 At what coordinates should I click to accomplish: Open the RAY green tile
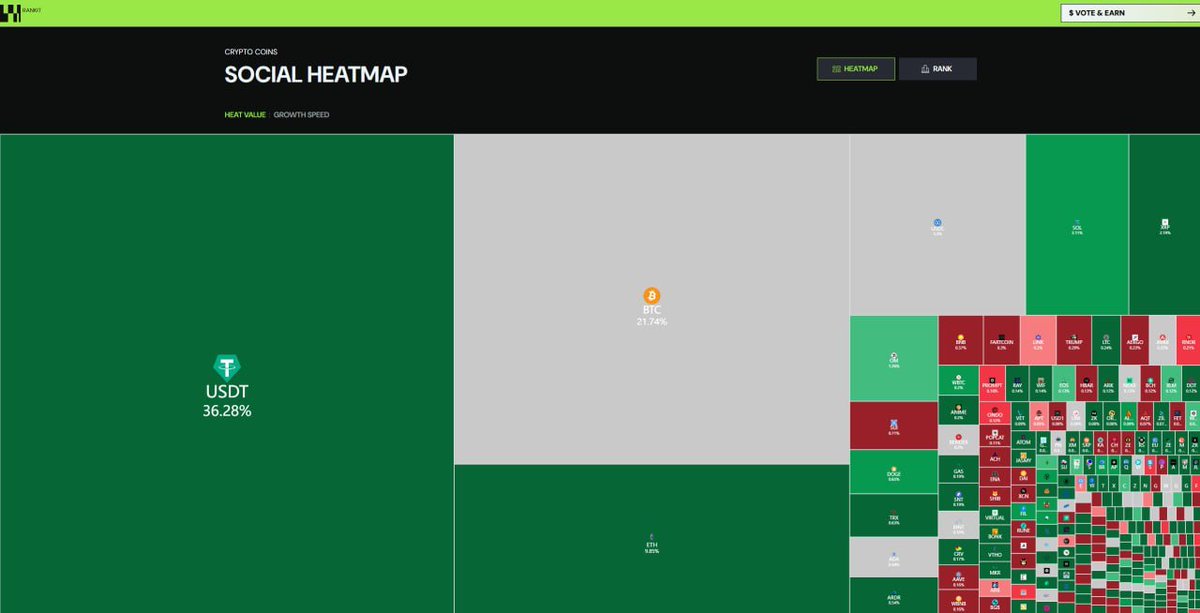(1017, 383)
